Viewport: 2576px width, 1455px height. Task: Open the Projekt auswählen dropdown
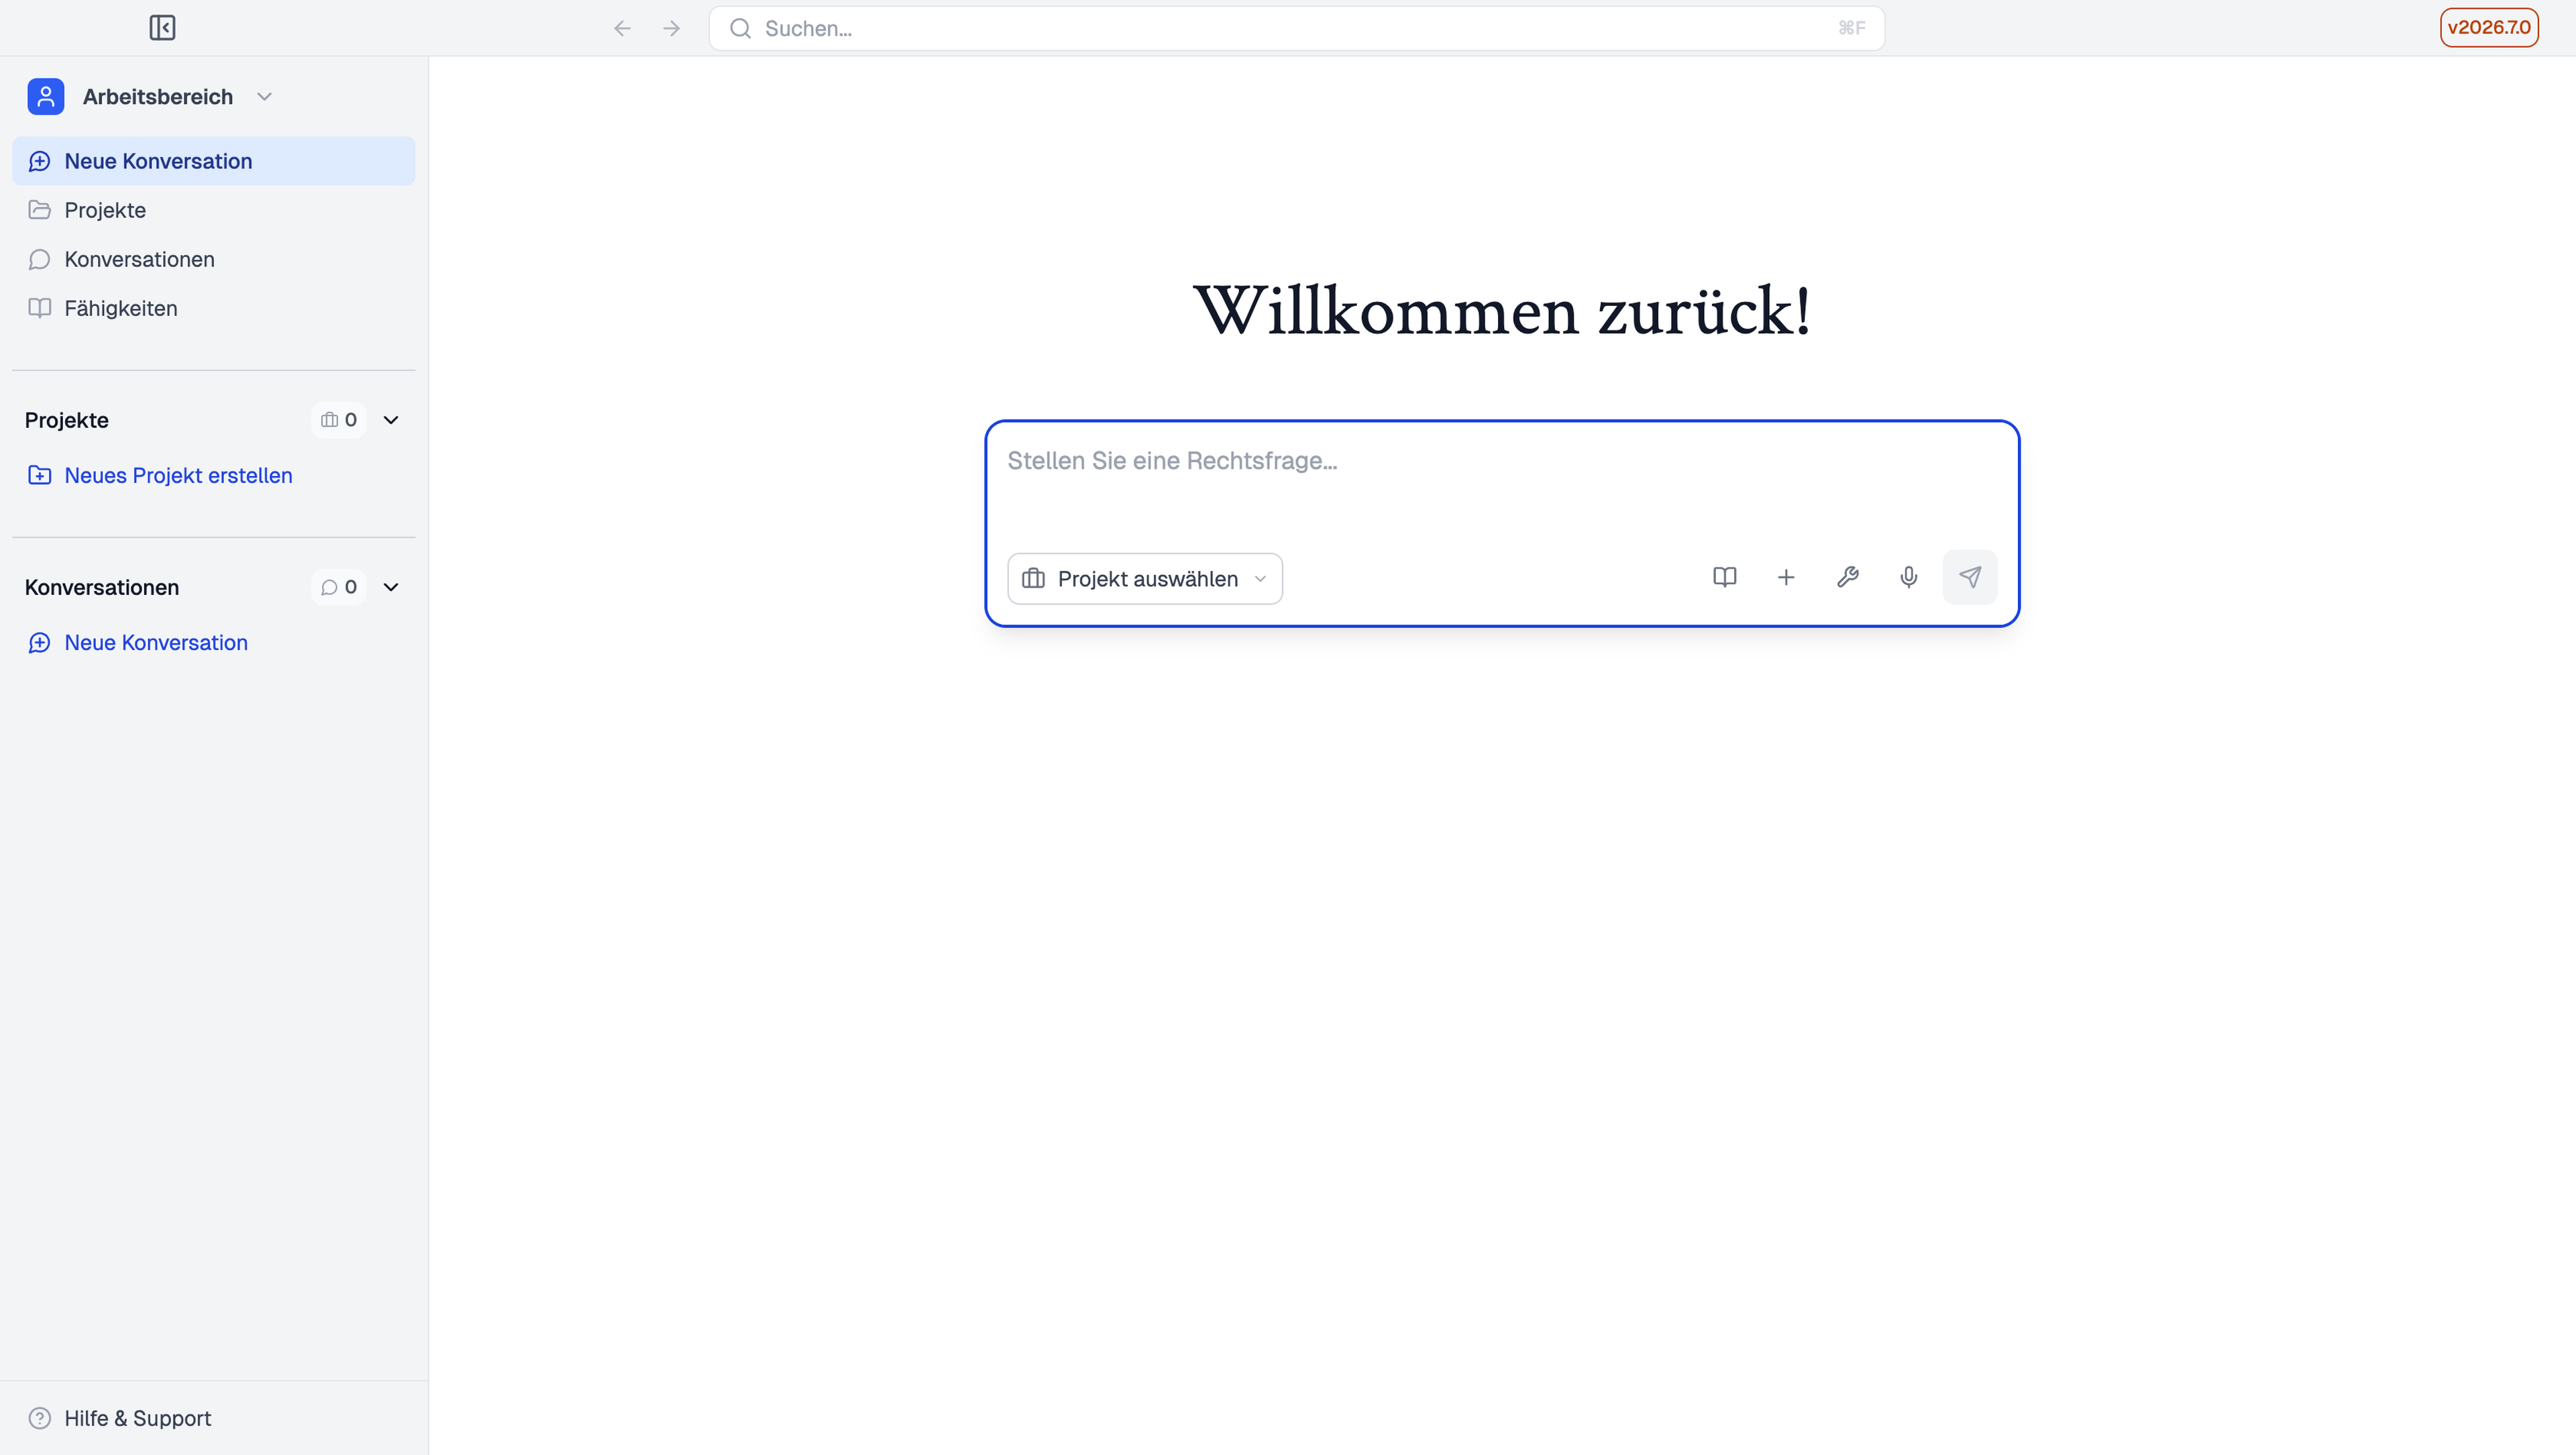1144,579
